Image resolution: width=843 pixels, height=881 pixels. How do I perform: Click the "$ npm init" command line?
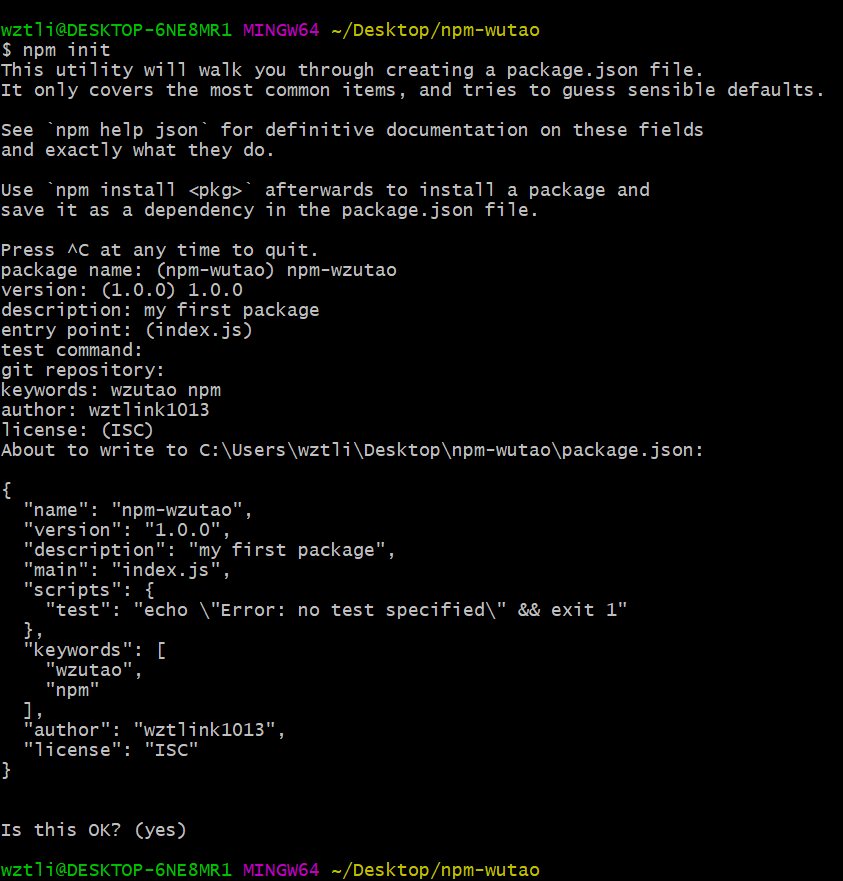[56, 50]
